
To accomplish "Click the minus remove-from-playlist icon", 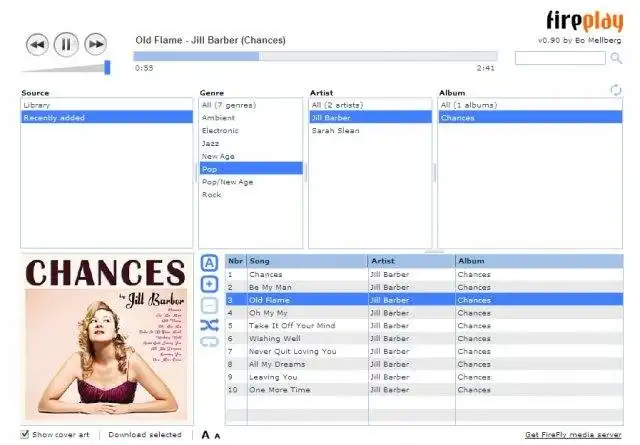I will (209, 305).
